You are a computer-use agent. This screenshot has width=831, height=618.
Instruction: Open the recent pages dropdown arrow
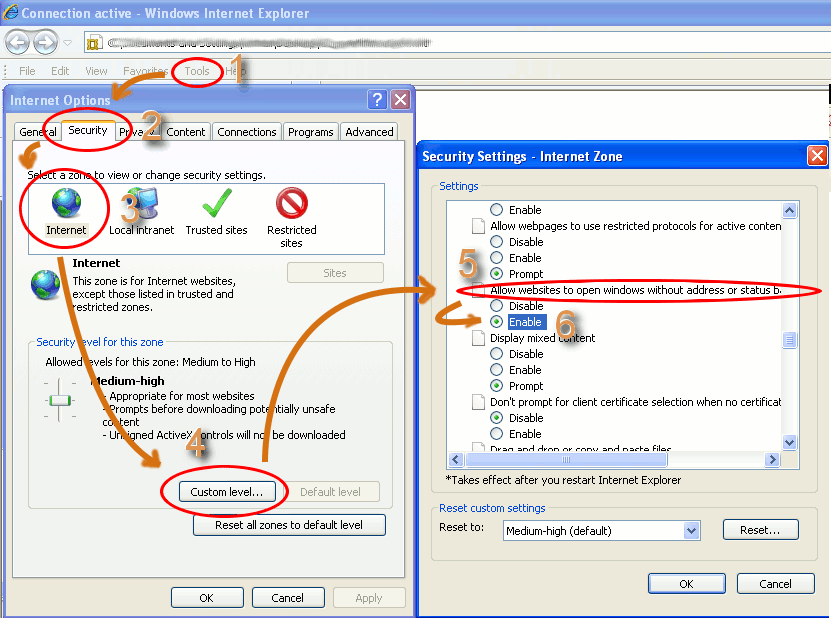tap(67, 43)
